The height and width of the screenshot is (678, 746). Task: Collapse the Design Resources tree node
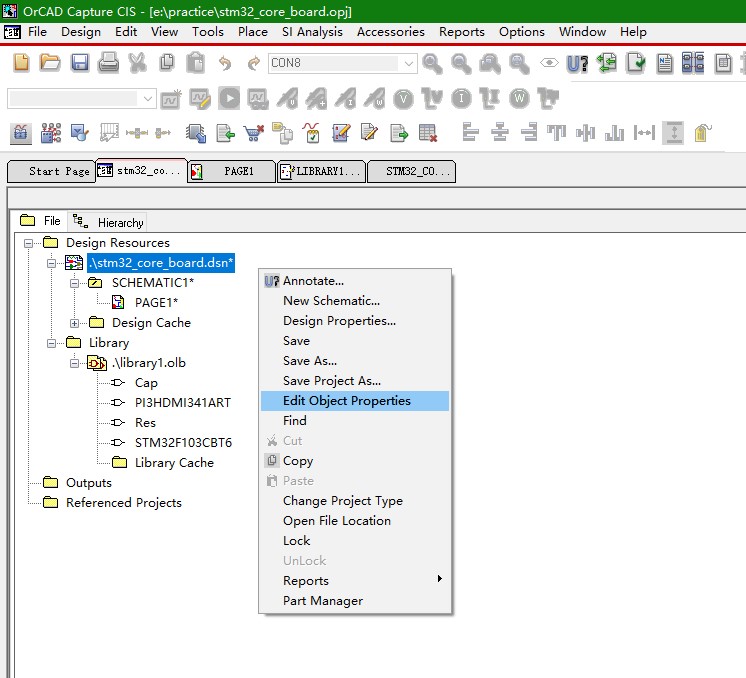pyautogui.click(x=29, y=243)
